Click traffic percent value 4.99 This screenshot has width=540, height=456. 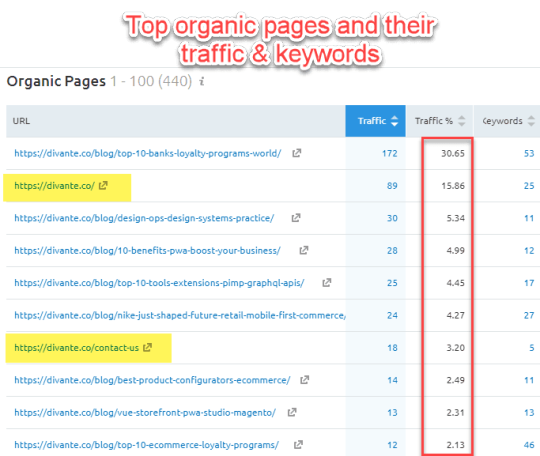click(456, 250)
